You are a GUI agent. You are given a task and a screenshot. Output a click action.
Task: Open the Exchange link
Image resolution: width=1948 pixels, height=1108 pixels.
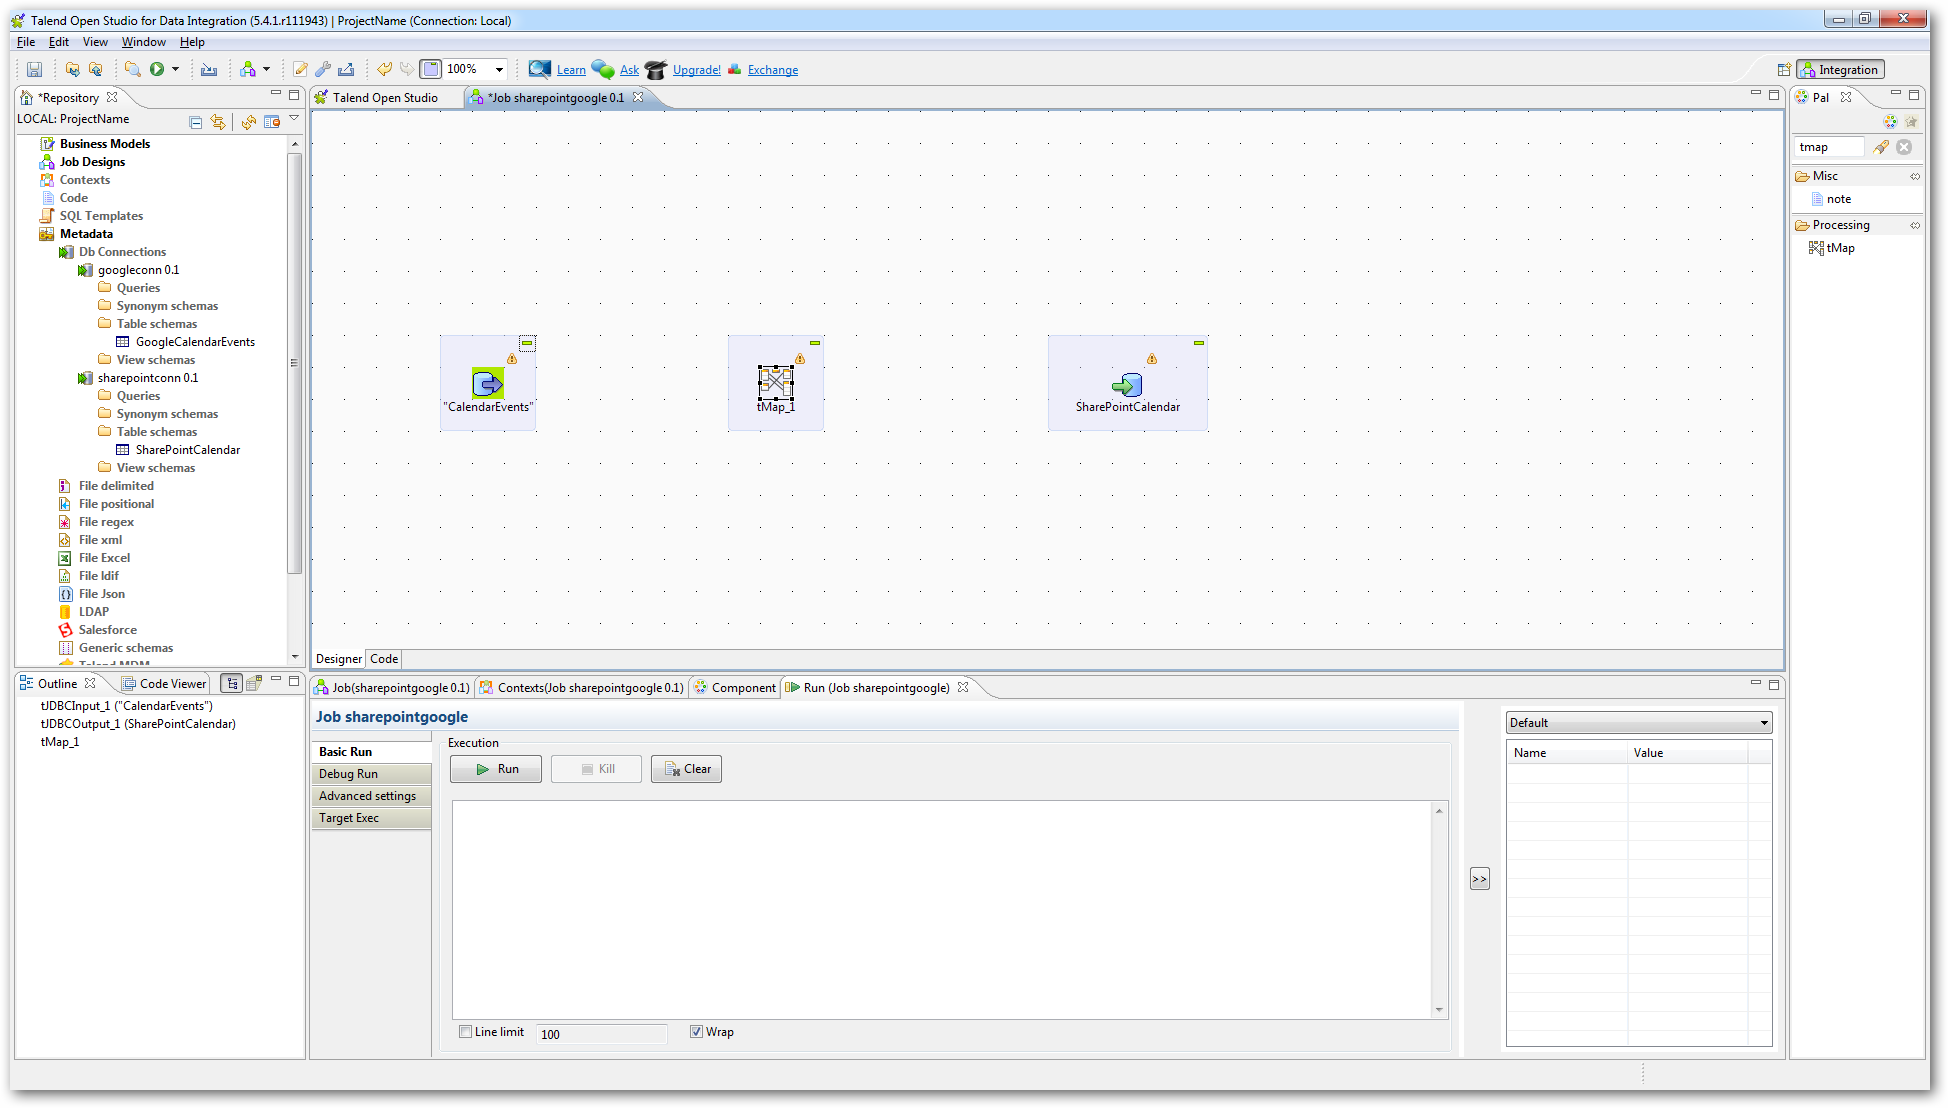click(x=772, y=70)
